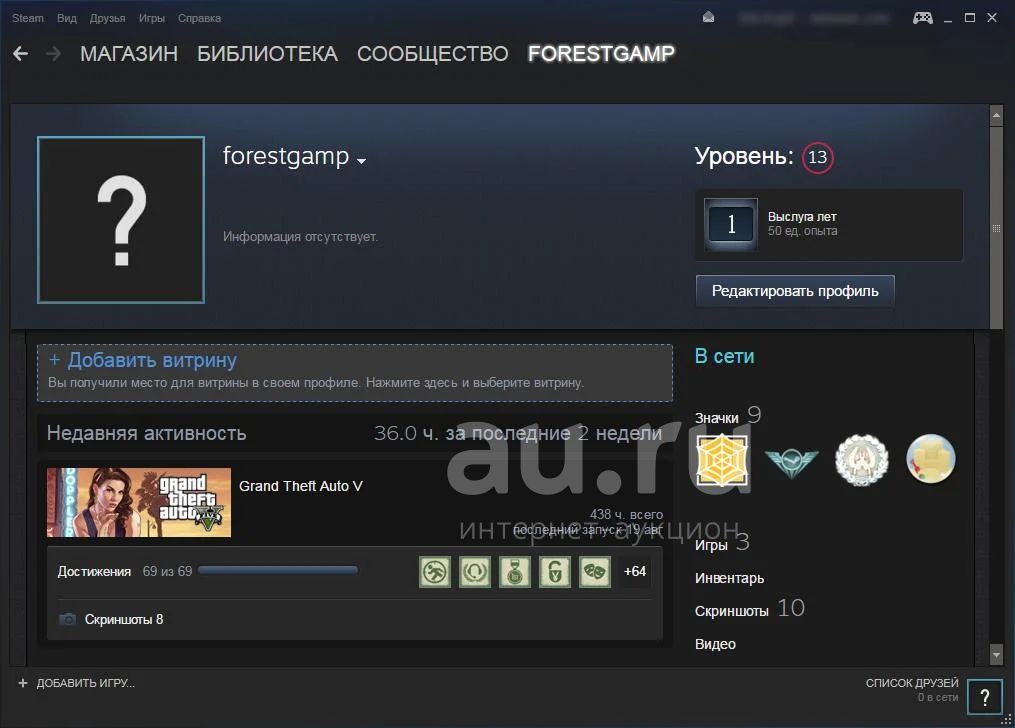Switch to the БИБЛИОТЕКА tab

tap(267, 54)
